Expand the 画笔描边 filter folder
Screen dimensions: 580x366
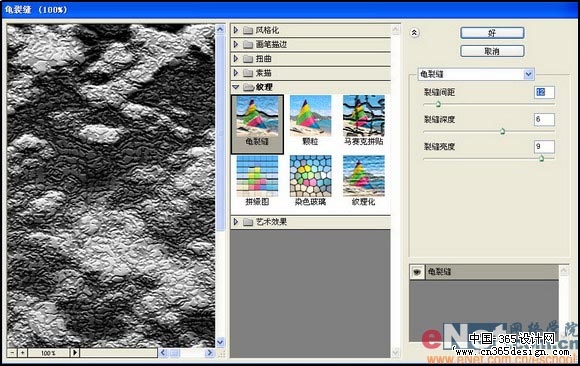[236, 44]
